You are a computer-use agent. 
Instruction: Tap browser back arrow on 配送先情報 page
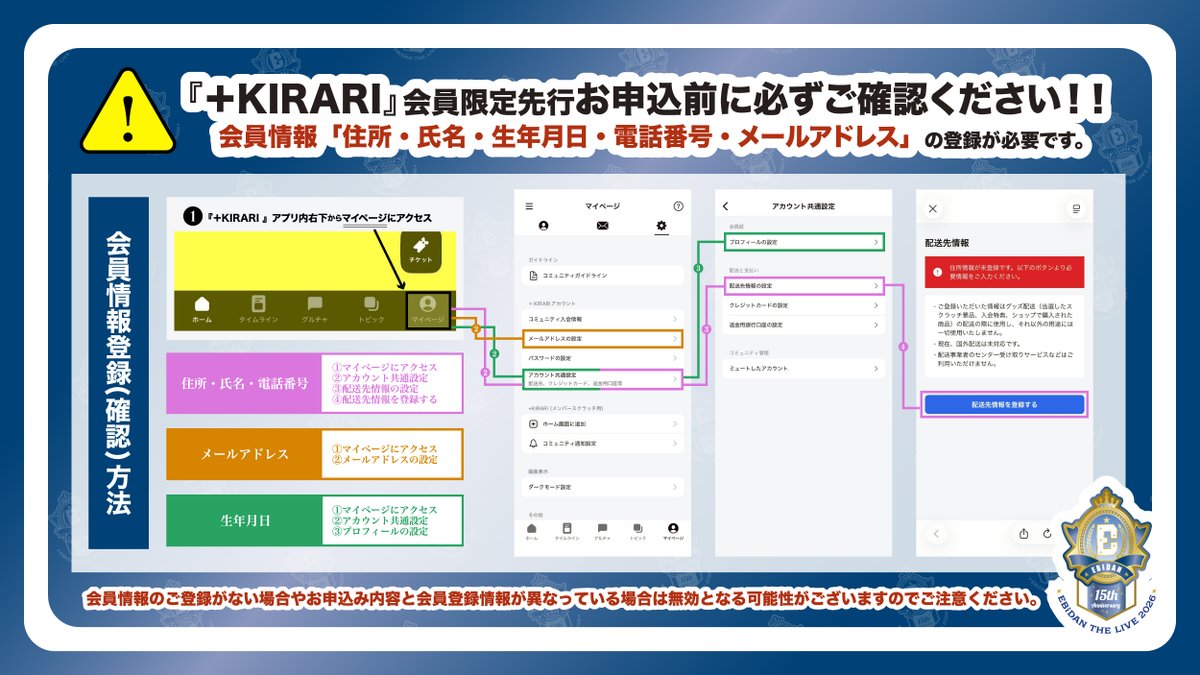(936, 533)
